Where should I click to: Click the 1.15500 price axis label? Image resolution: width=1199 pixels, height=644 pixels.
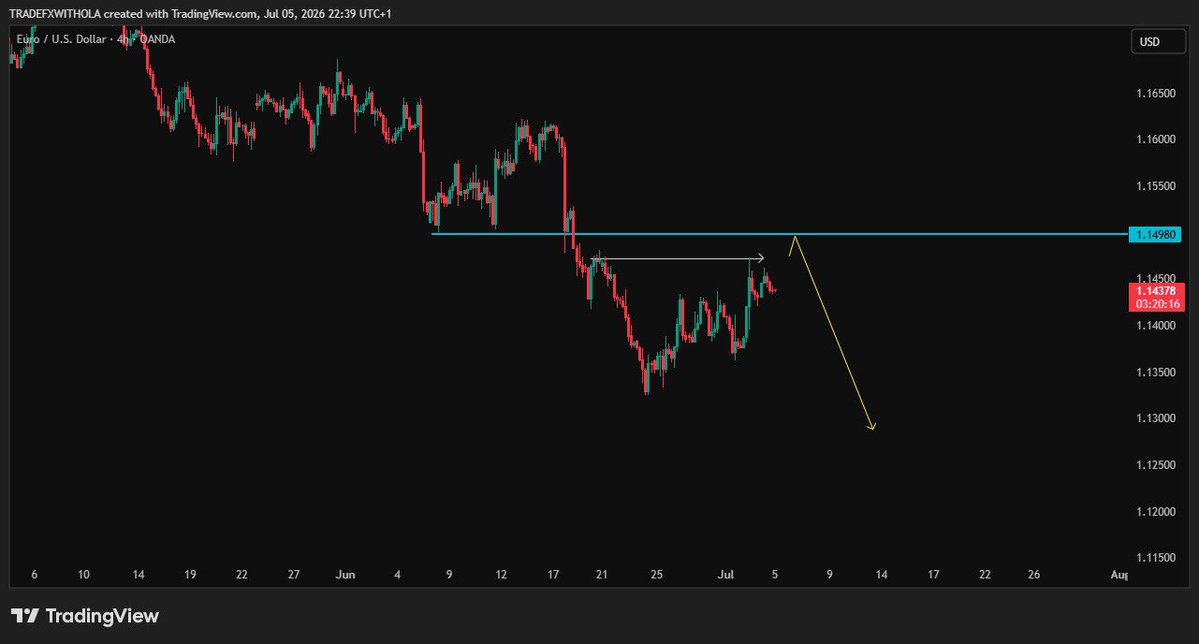pyautogui.click(x=1155, y=186)
